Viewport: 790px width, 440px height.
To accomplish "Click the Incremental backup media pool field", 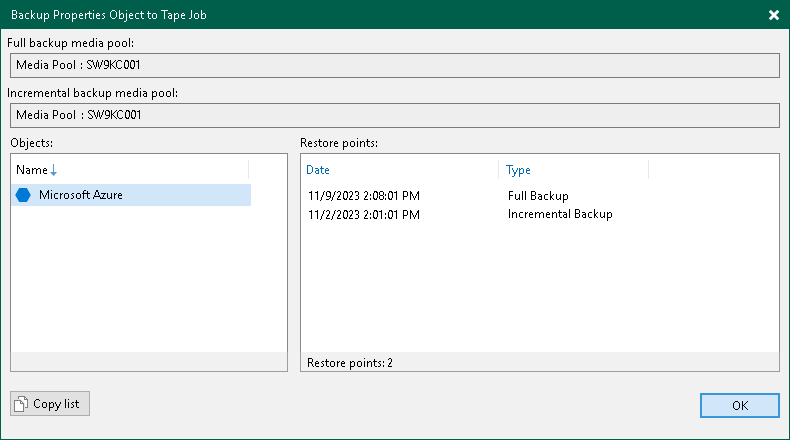I will pos(395,115).
